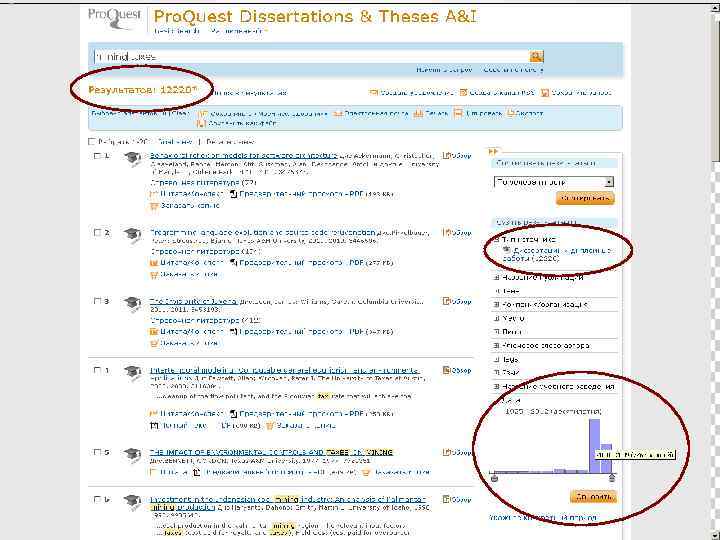The height and width of the screenshot is (540, 720).
Task: Click the orange sort button in sidebar
Action: click(x=585, y=198)
